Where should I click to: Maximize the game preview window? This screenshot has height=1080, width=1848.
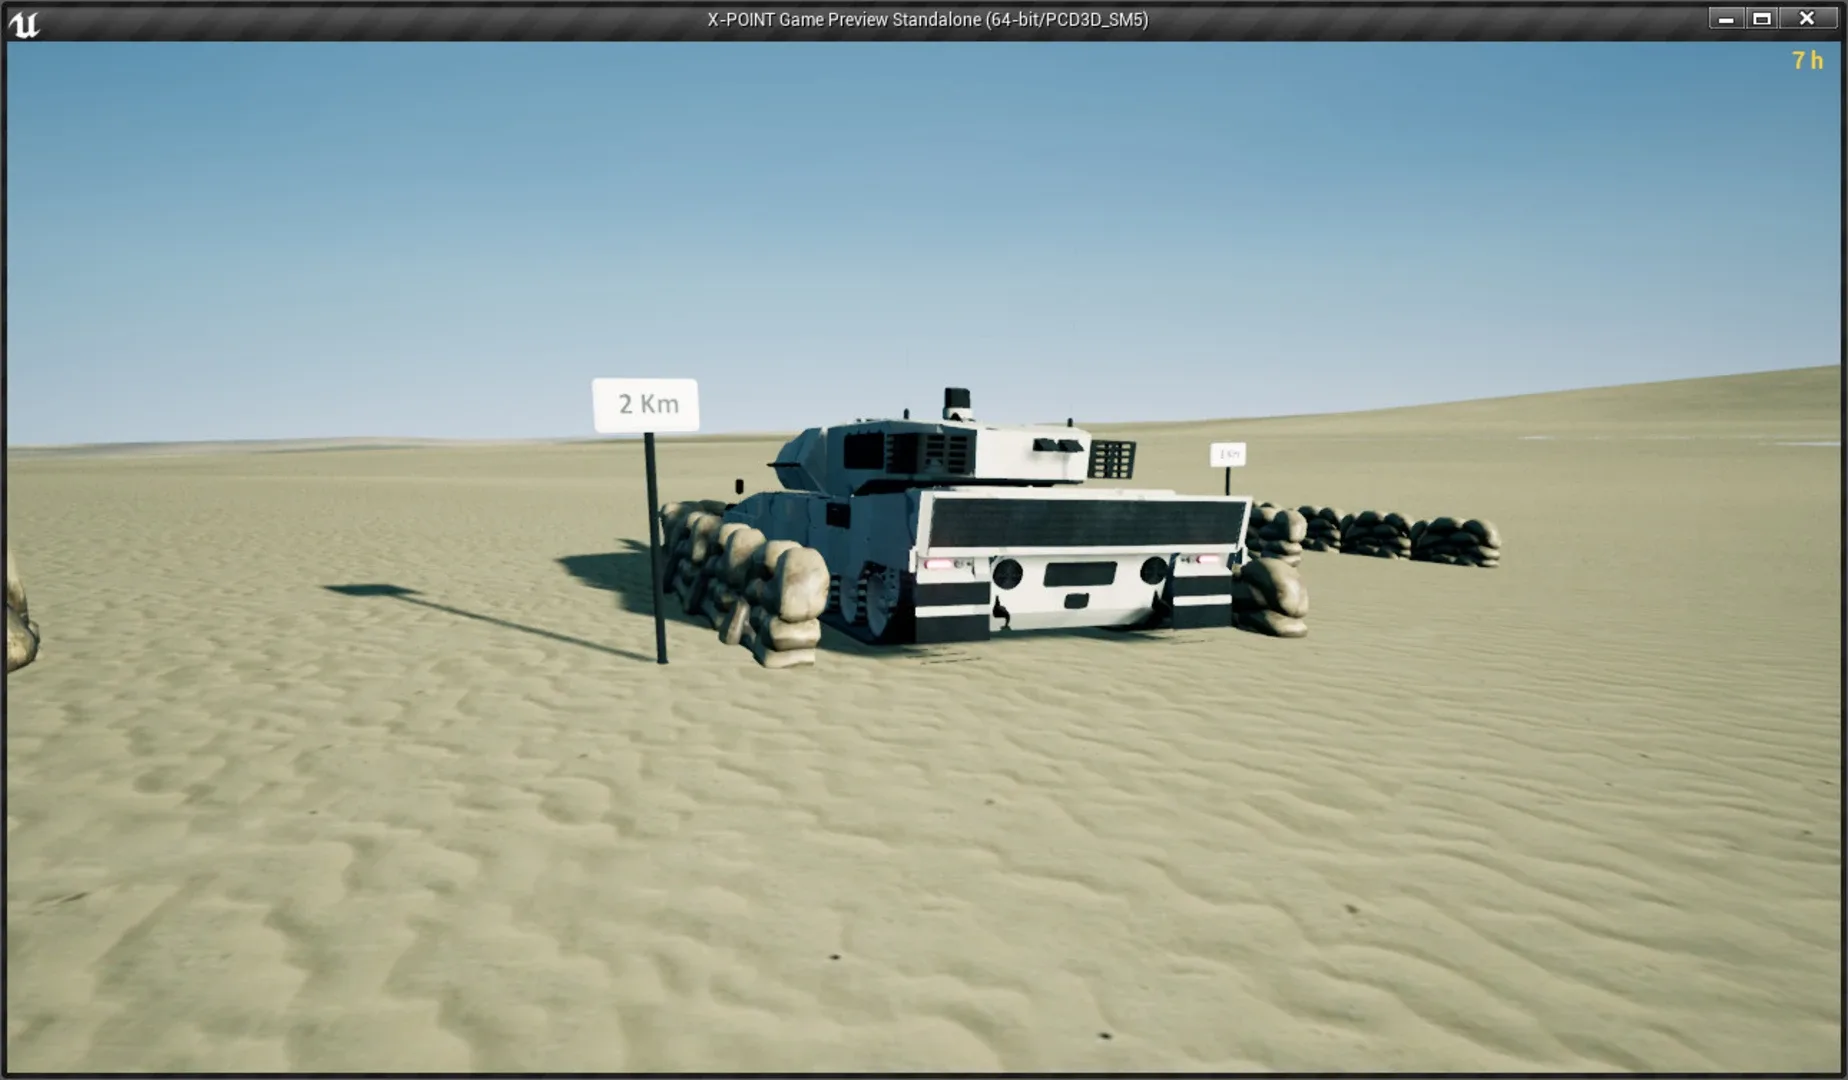1762,19
